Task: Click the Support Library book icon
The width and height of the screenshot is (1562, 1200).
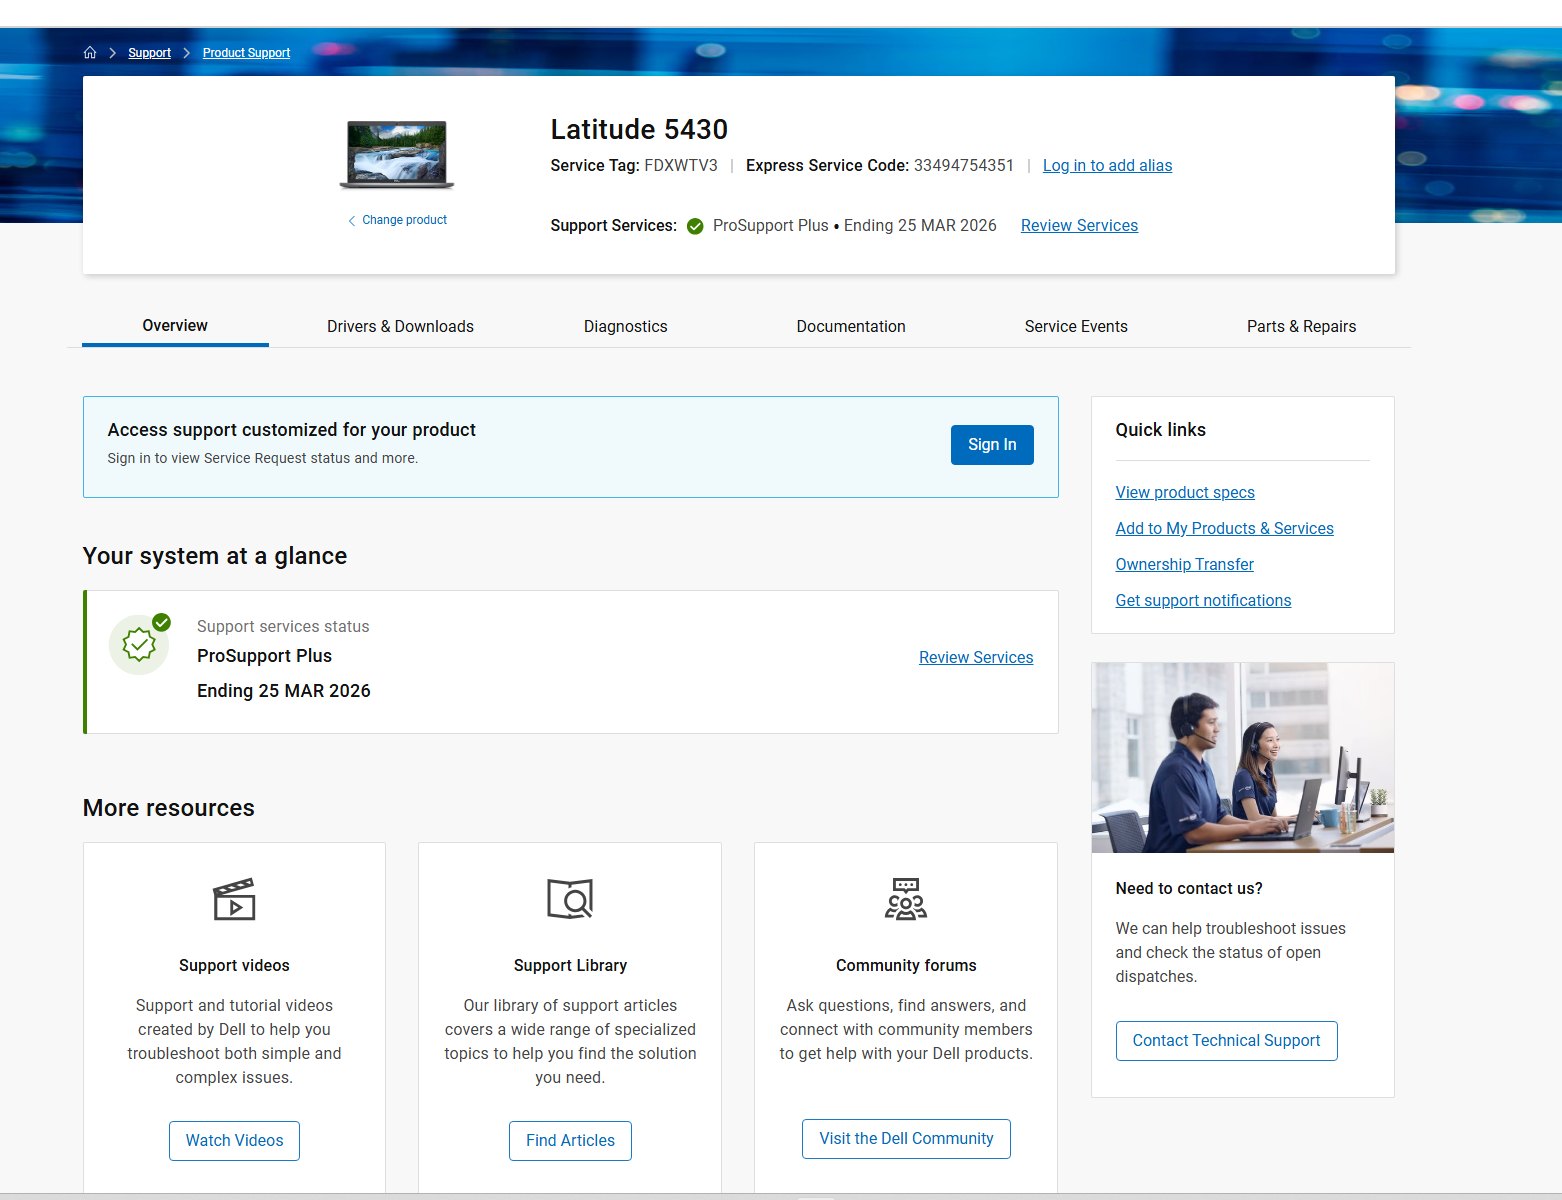Action: tap(570, 899)
